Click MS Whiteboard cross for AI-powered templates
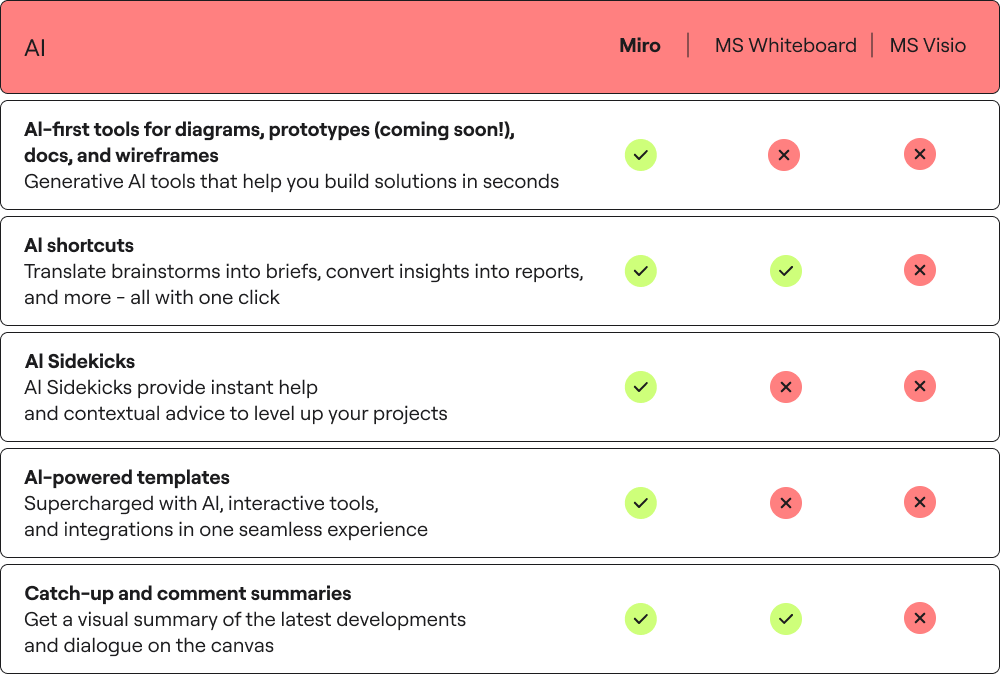The width and height of the screenshot is (1000, 674). pyautogui.click(x=786, y=503)
